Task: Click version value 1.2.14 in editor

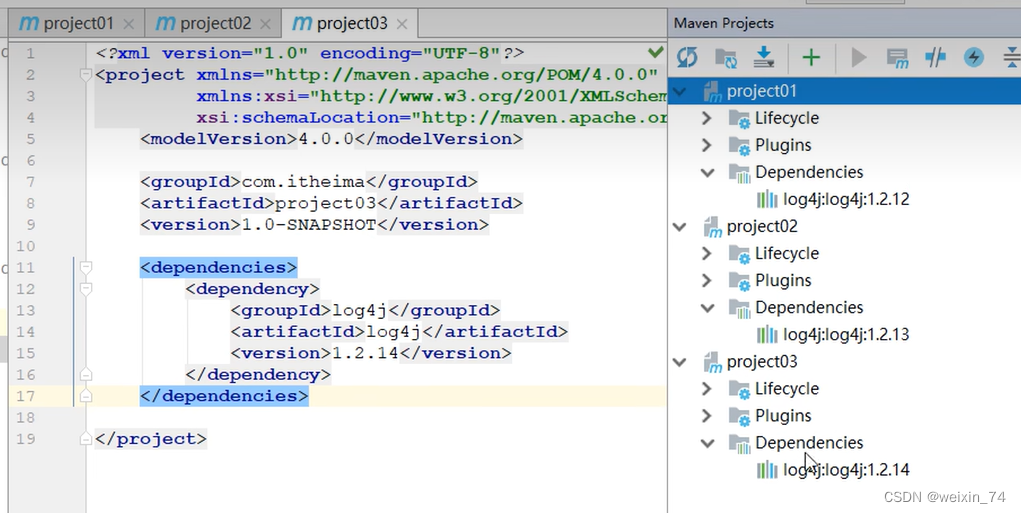Action: point(365,353)
